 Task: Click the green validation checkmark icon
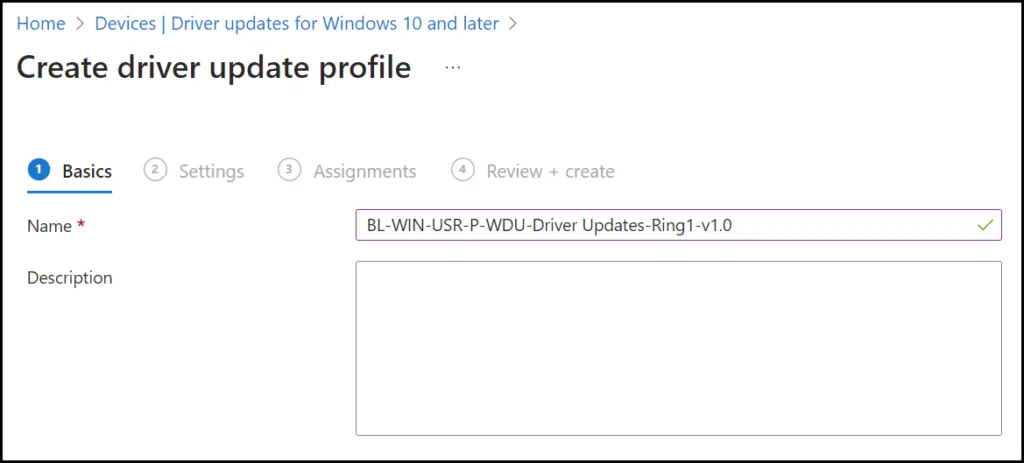985,225
